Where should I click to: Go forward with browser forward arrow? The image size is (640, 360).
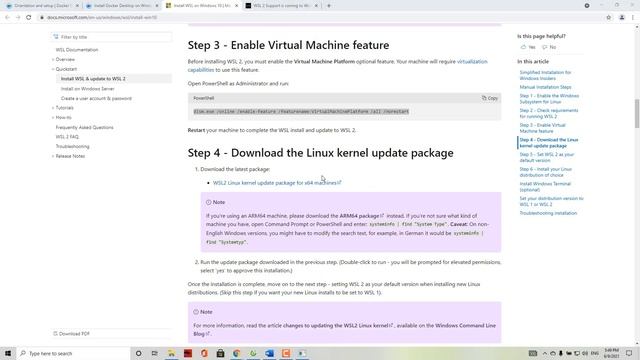pos(18,18)
